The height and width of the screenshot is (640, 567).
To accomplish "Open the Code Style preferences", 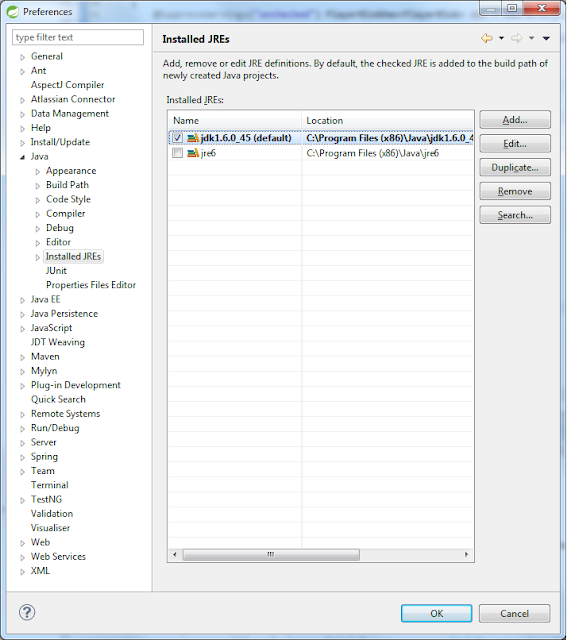I will (68, 199).
